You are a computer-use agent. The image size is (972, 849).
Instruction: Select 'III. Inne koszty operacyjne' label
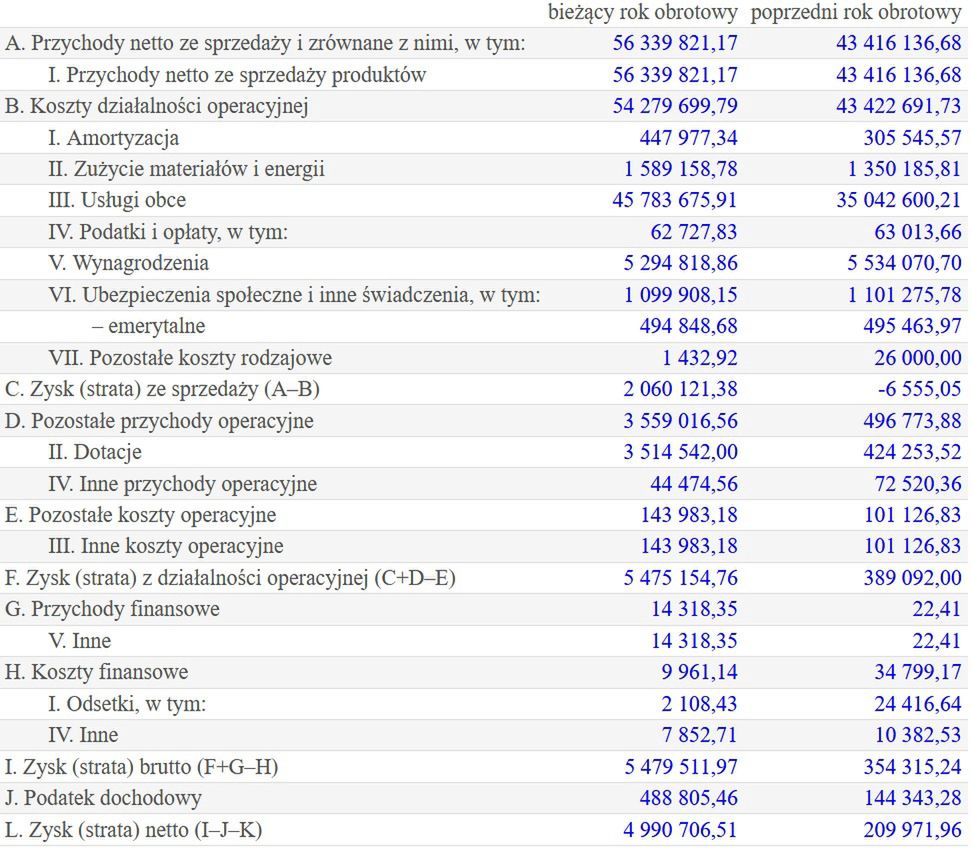166,546
